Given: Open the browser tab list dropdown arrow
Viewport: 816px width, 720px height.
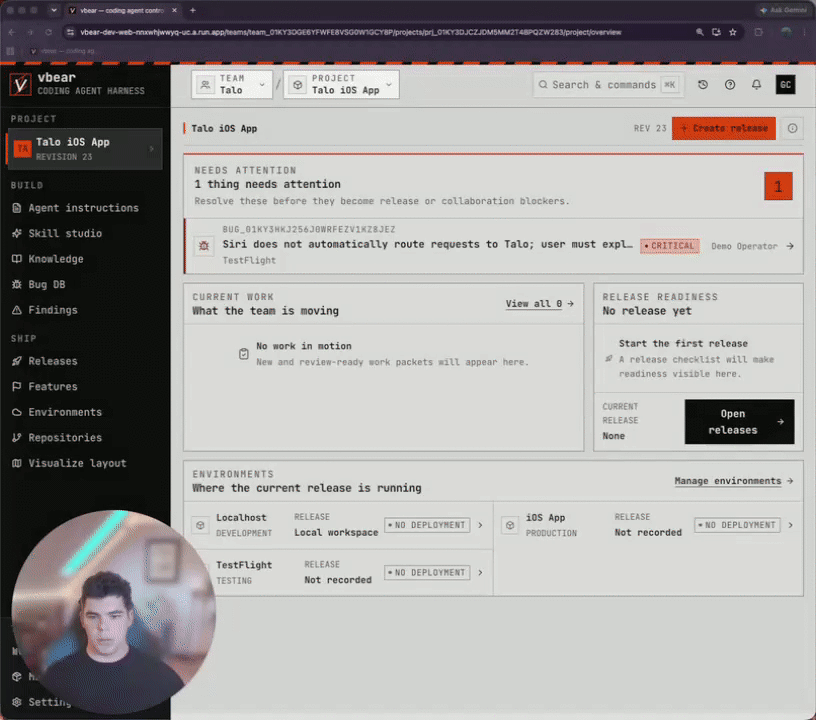Looking at the screenshot, I should 54,10.
